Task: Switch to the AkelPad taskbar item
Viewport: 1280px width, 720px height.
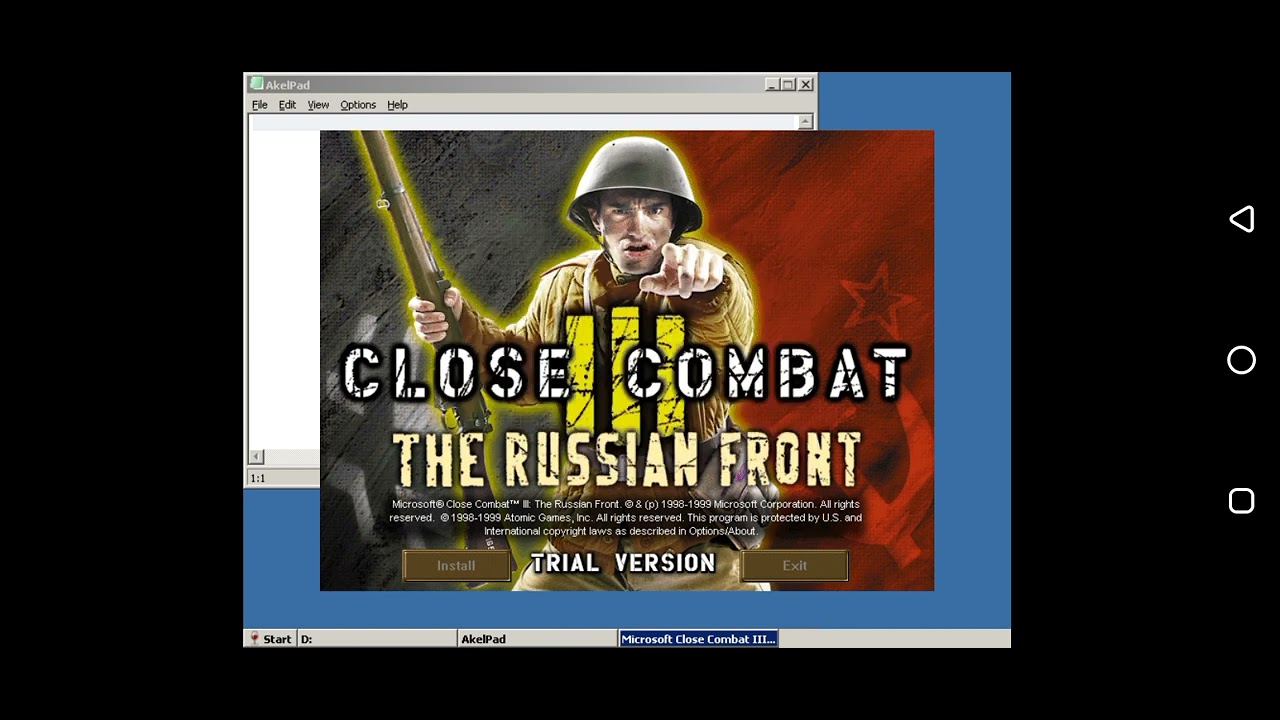Action: (538, 639)
